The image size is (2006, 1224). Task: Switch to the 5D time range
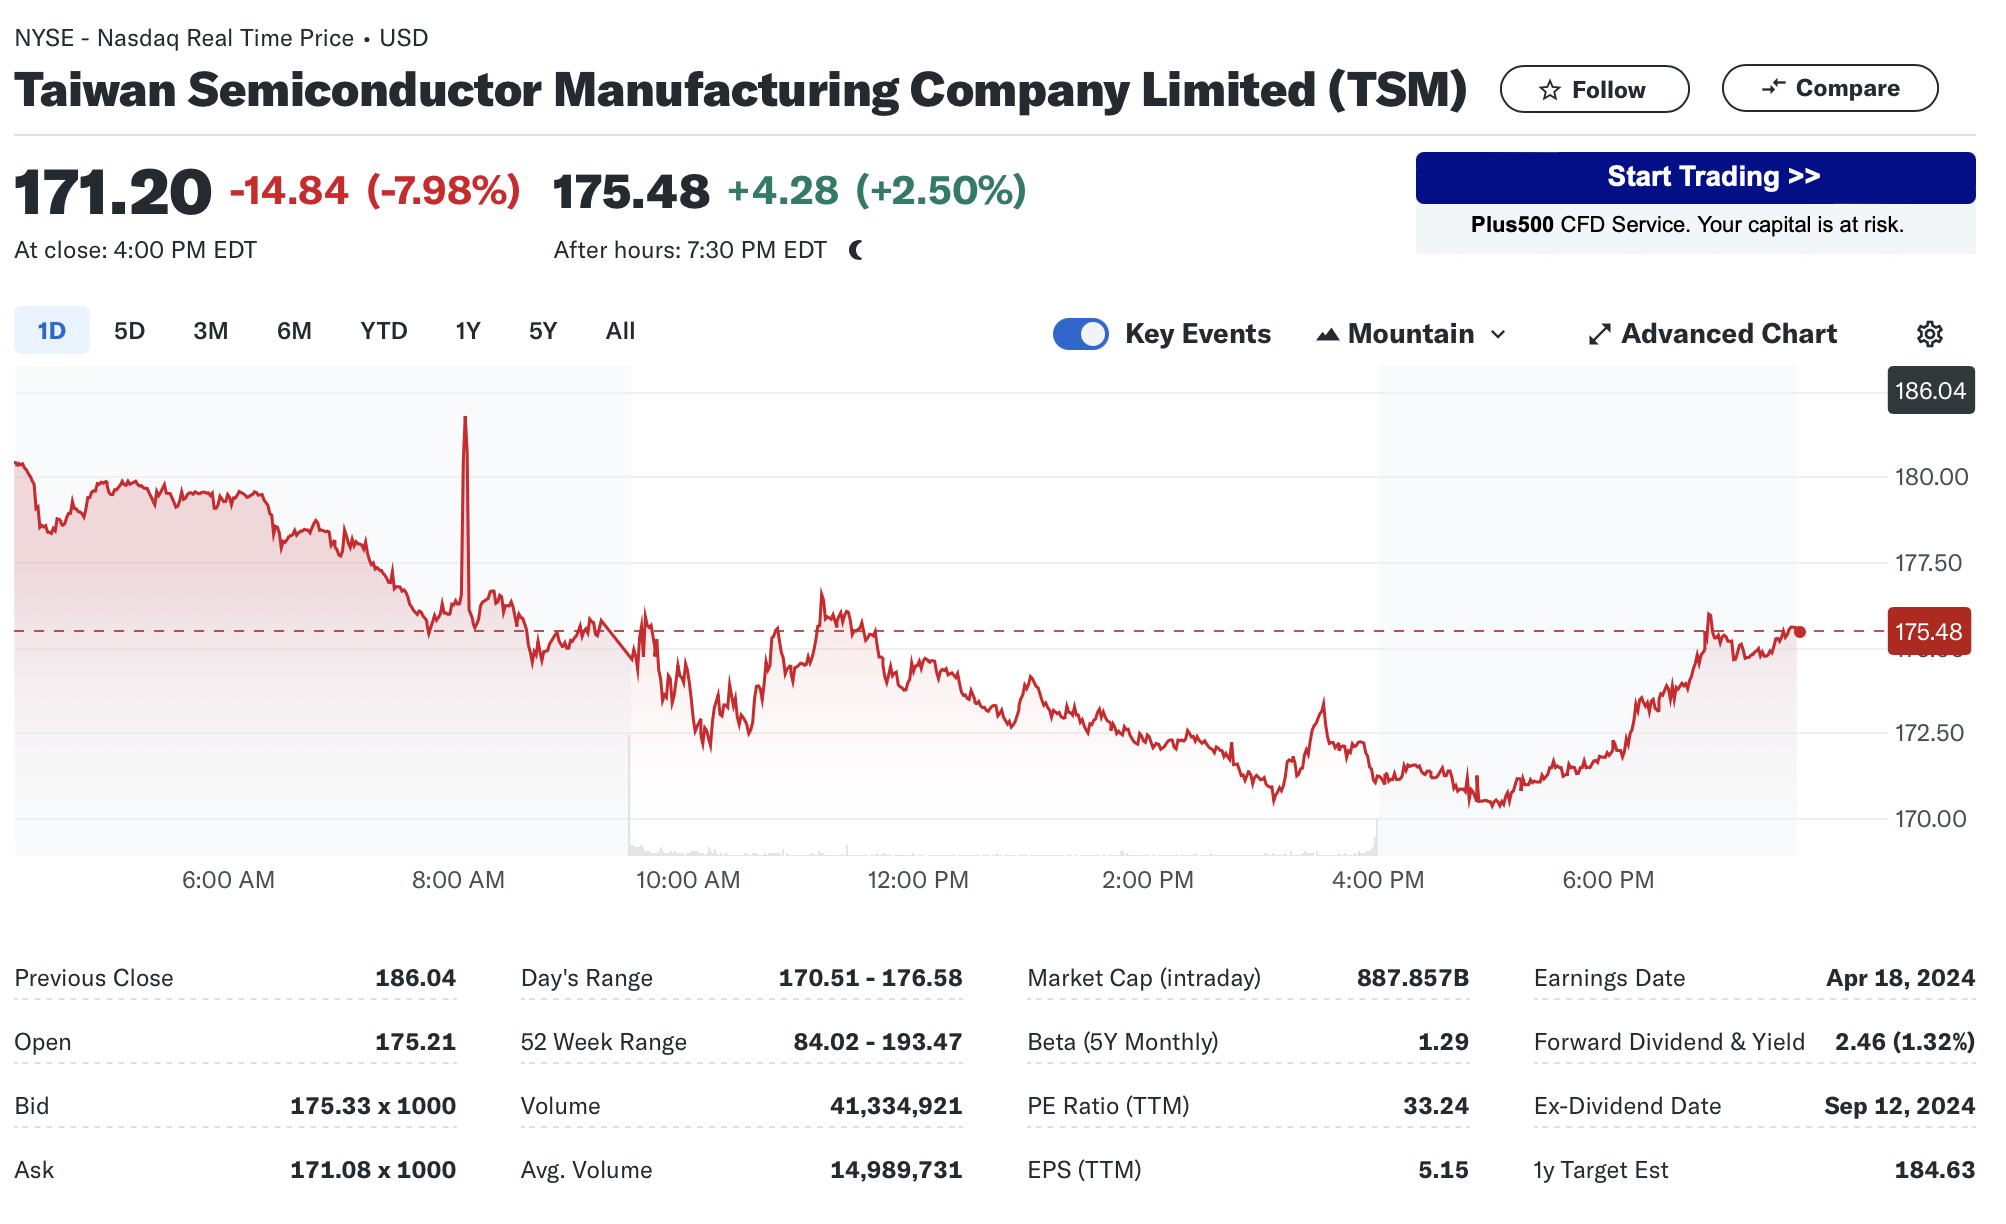pyautogui.click(x=129, y=331)
